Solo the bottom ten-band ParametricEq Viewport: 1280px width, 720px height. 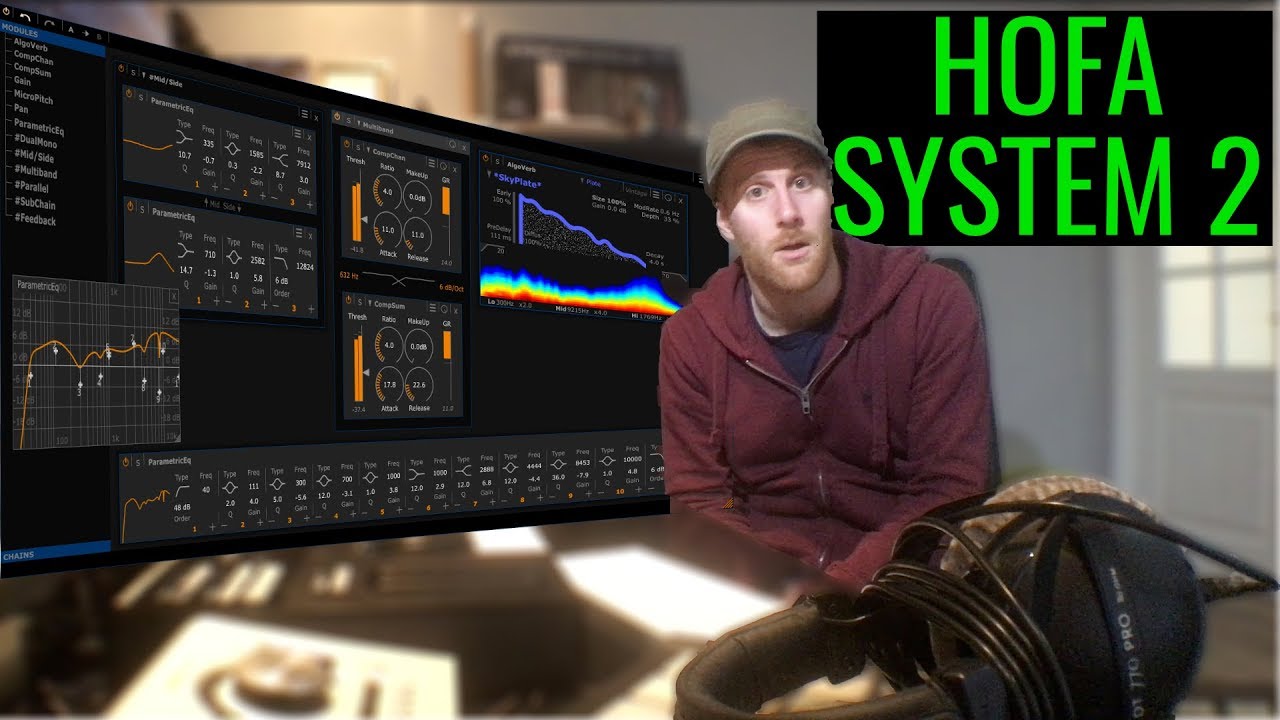[x=138, y=462]
